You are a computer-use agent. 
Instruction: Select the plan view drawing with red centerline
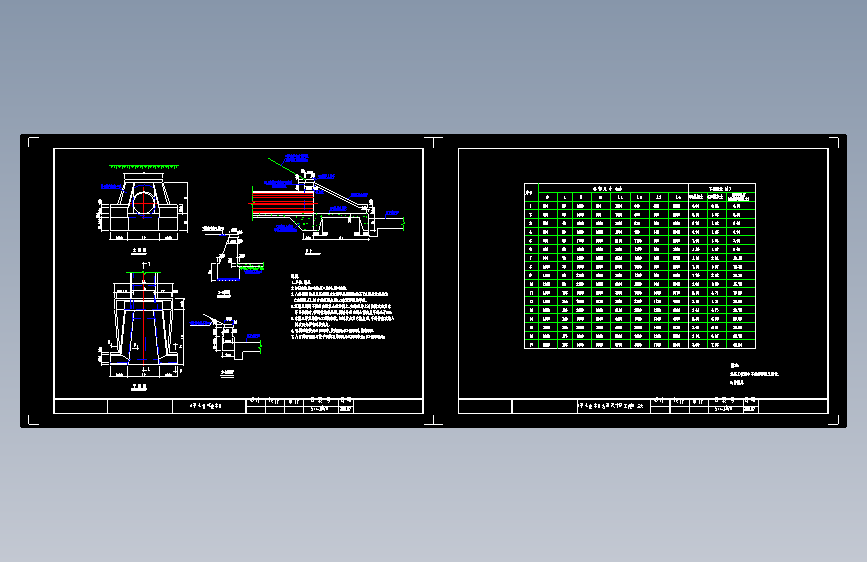point(142,322)
